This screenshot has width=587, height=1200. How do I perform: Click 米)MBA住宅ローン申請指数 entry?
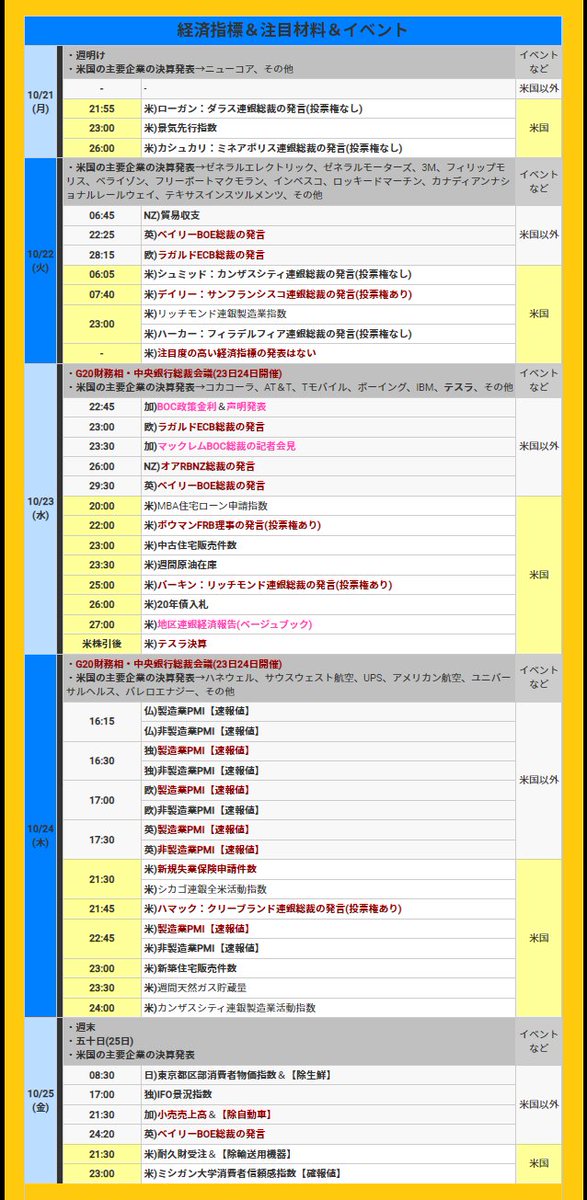(328, 506)
